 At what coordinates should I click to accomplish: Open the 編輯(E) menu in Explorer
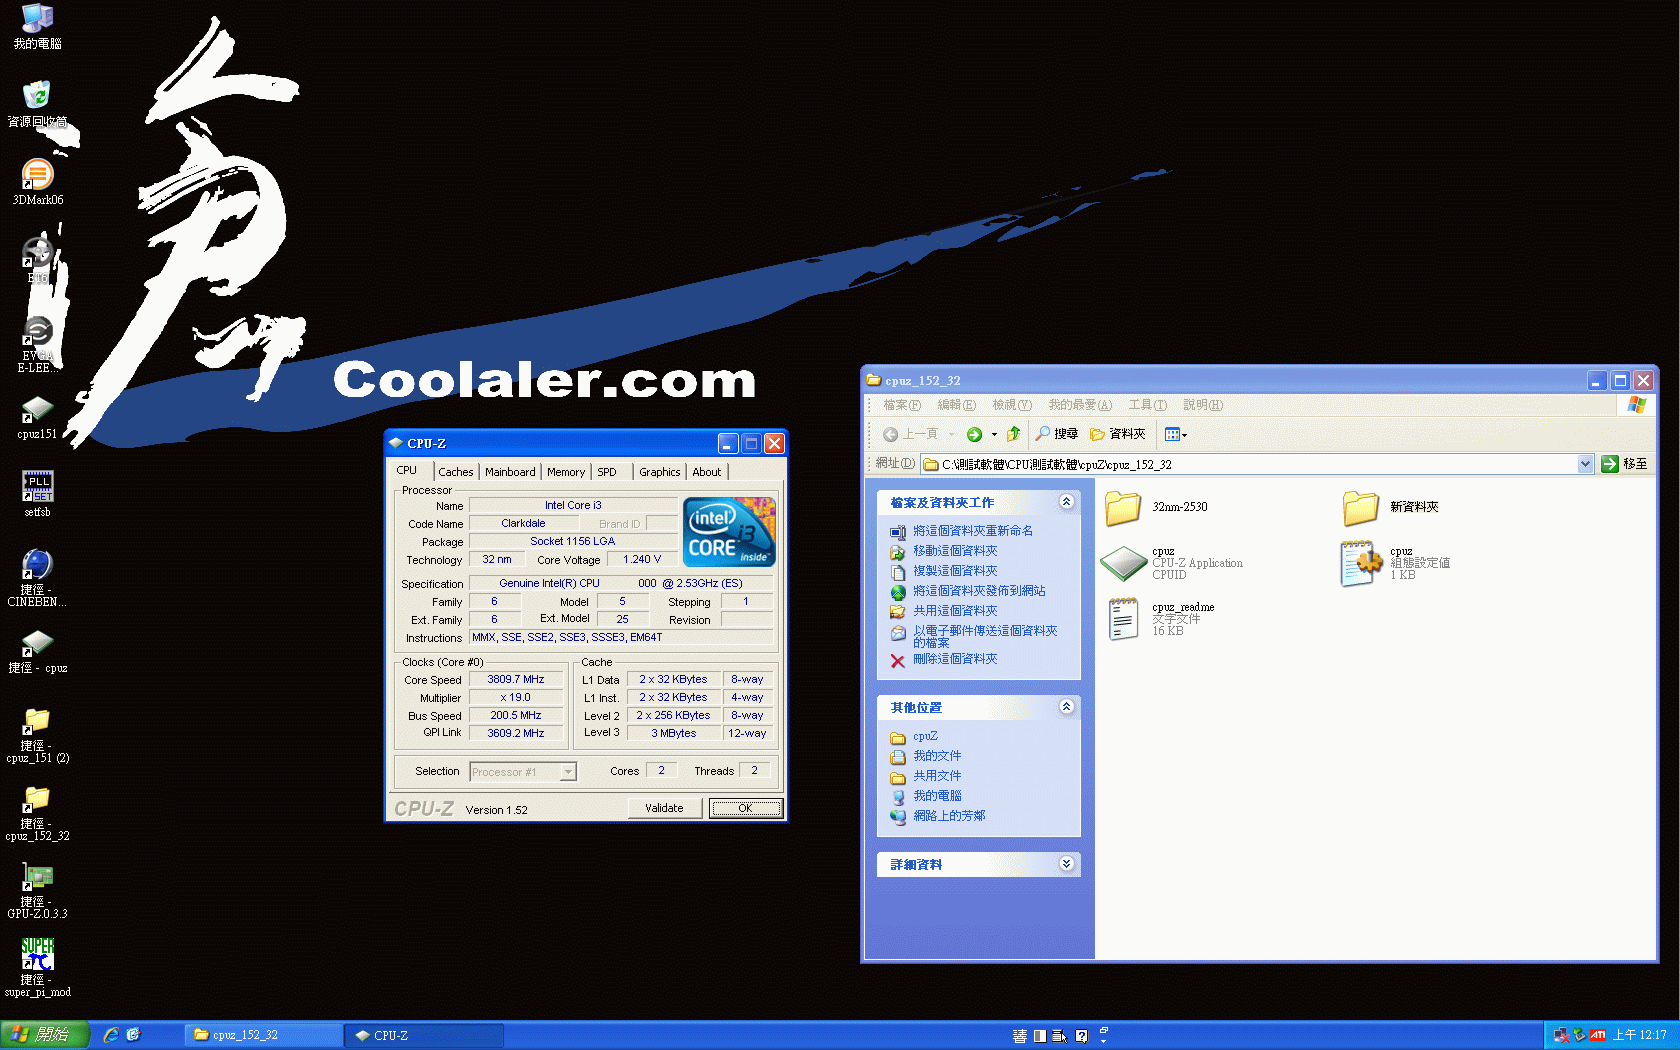click(956, 405)
